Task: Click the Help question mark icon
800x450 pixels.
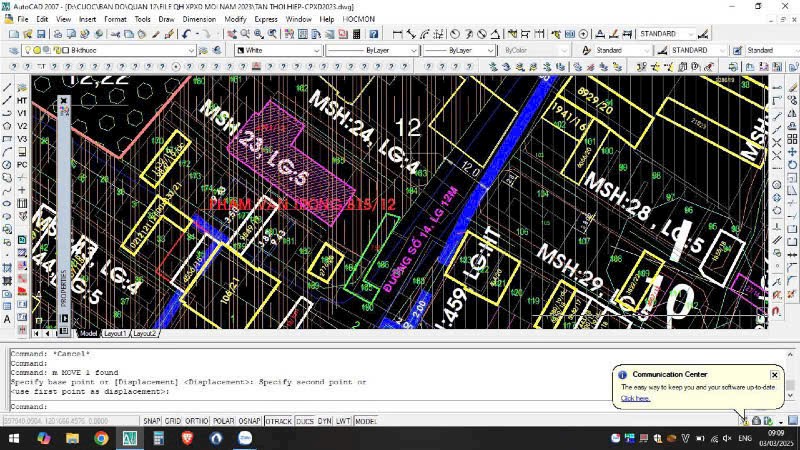Action: click(x=374, y=34)
